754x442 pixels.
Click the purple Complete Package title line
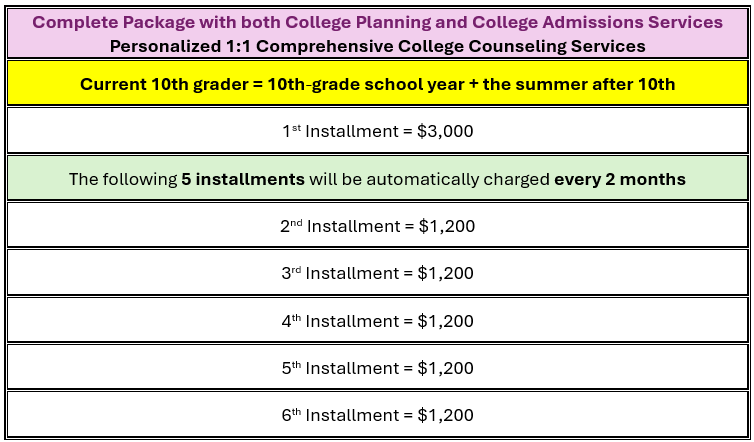377,22
